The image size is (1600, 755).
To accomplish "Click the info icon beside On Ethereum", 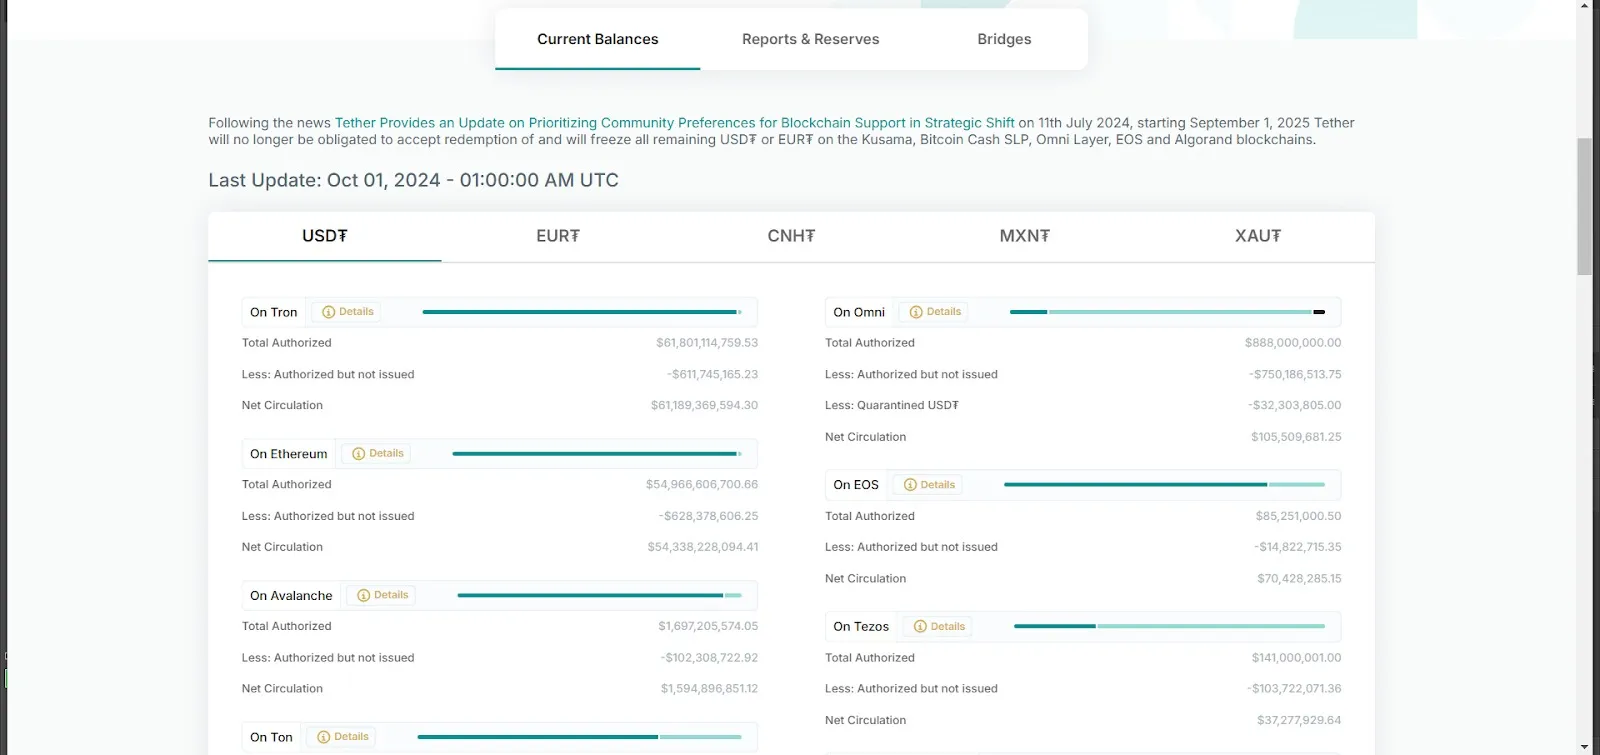I will click(x=358, y=454).
